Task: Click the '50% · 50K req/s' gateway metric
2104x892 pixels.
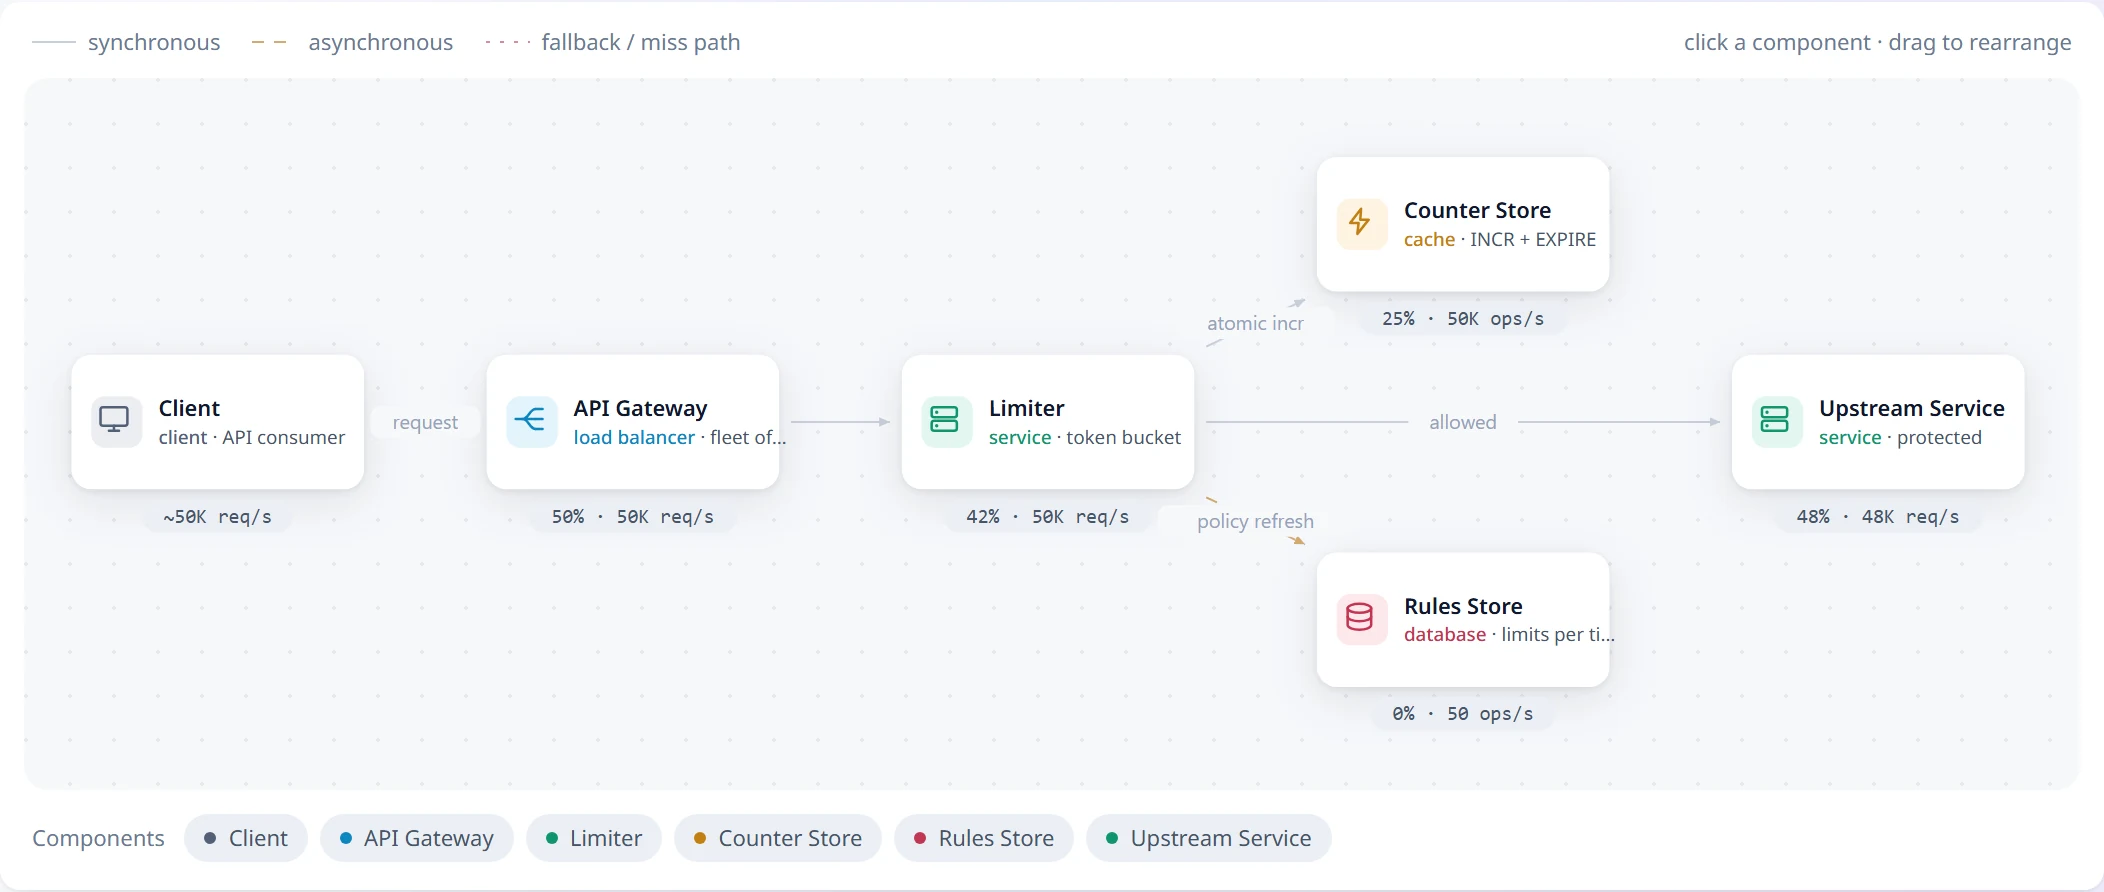Action: (633, 517)
